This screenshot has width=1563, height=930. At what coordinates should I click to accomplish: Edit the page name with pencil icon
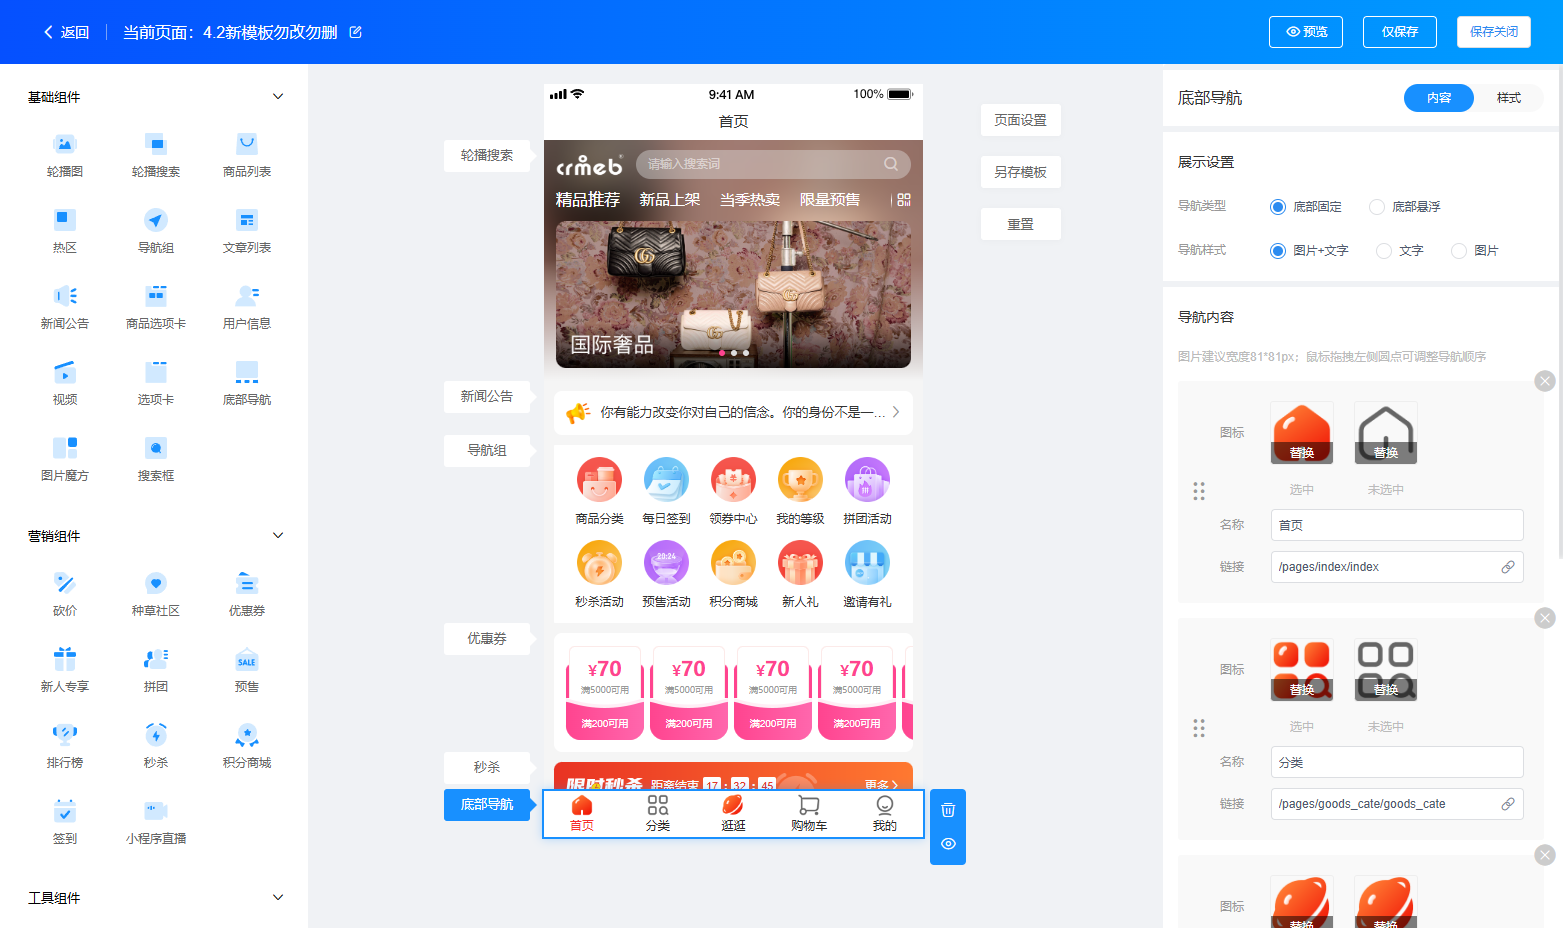coord(355,32)
